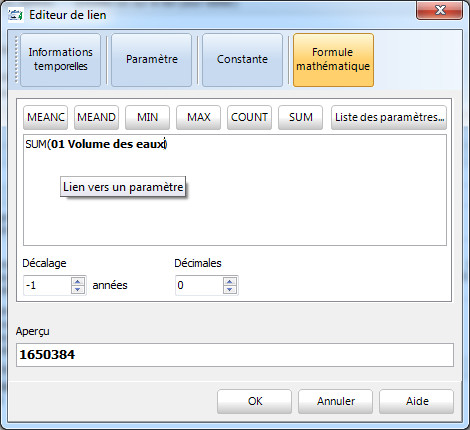
Task: Open the Informations temporelles tab
Action: tap(60, 60)
